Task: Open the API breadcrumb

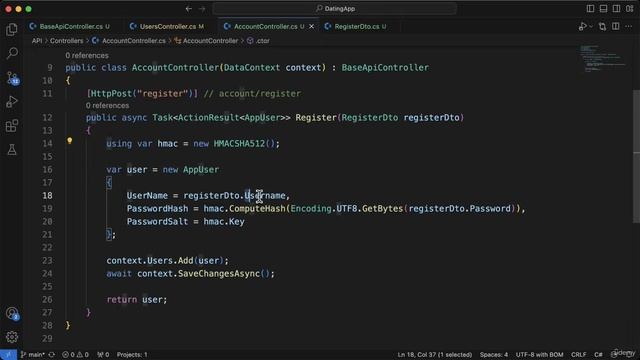Action: point(37,41)
